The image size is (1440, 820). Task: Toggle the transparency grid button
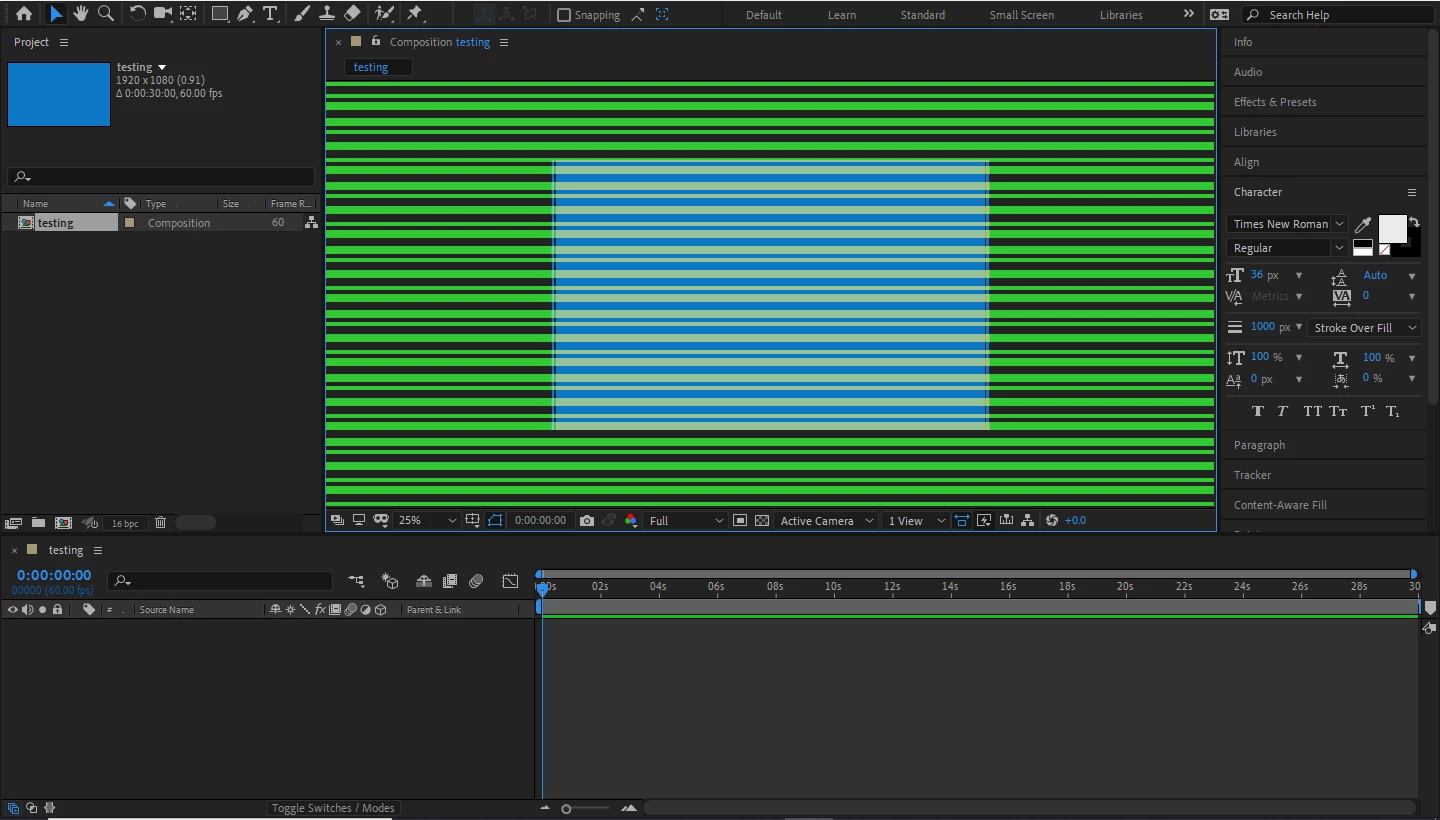point(762,520)
